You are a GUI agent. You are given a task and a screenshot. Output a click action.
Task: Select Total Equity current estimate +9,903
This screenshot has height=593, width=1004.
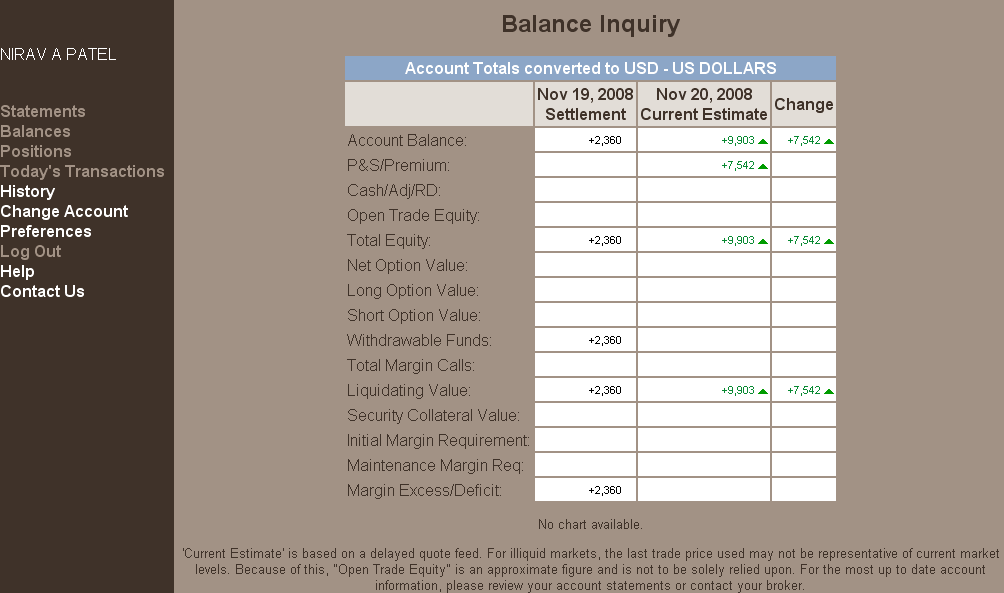738,240
